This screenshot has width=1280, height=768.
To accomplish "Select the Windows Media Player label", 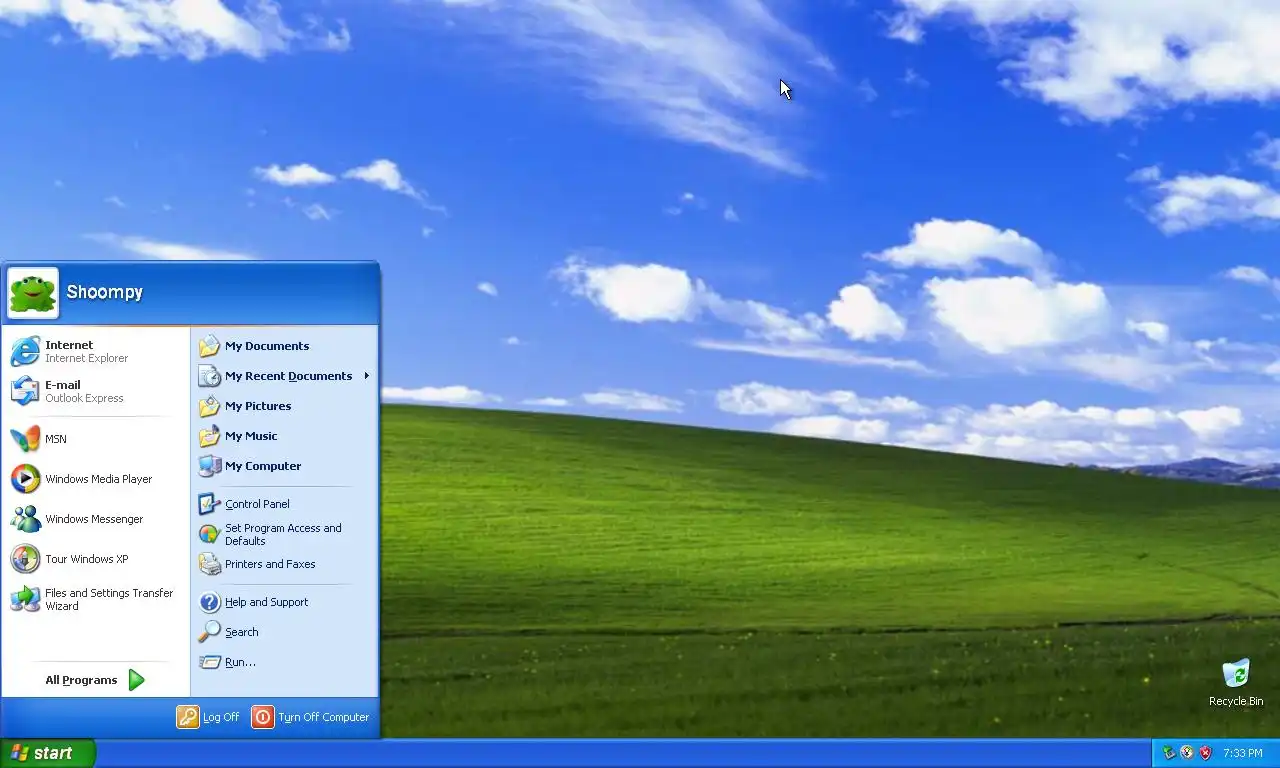I will (x=99, y=479).
